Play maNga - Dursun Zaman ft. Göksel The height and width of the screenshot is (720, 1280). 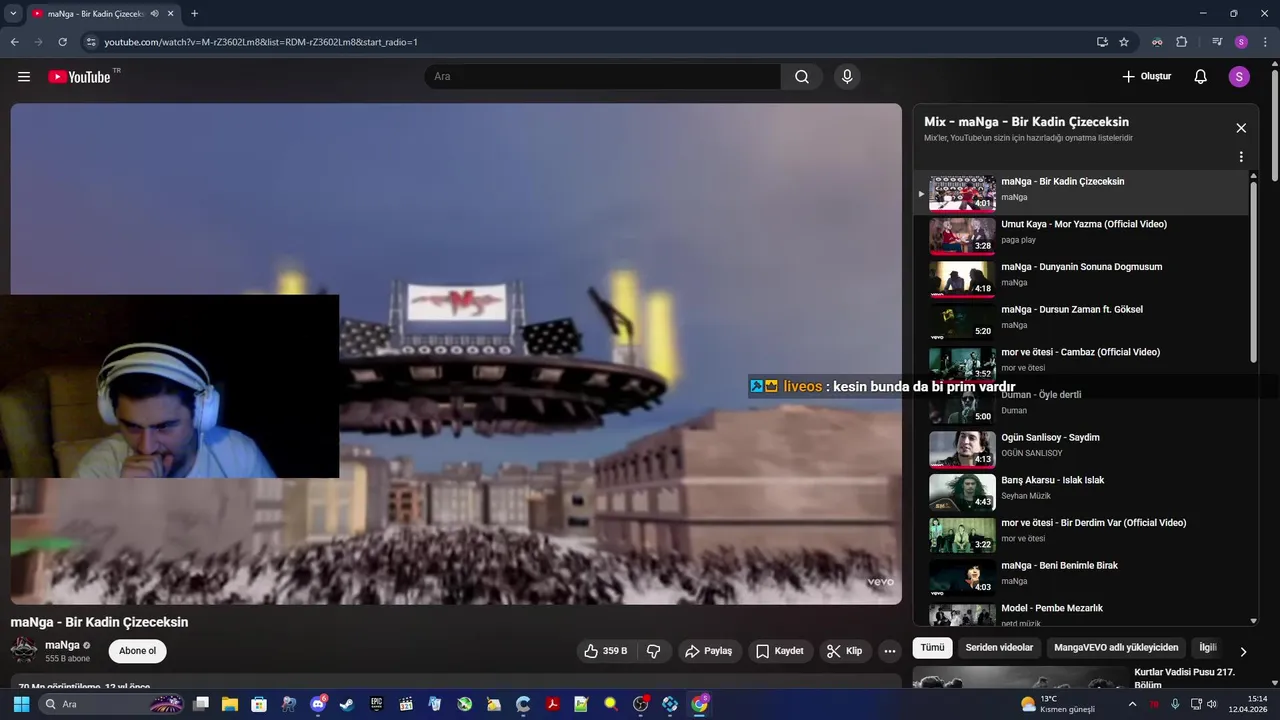[x=1081, y=321]
